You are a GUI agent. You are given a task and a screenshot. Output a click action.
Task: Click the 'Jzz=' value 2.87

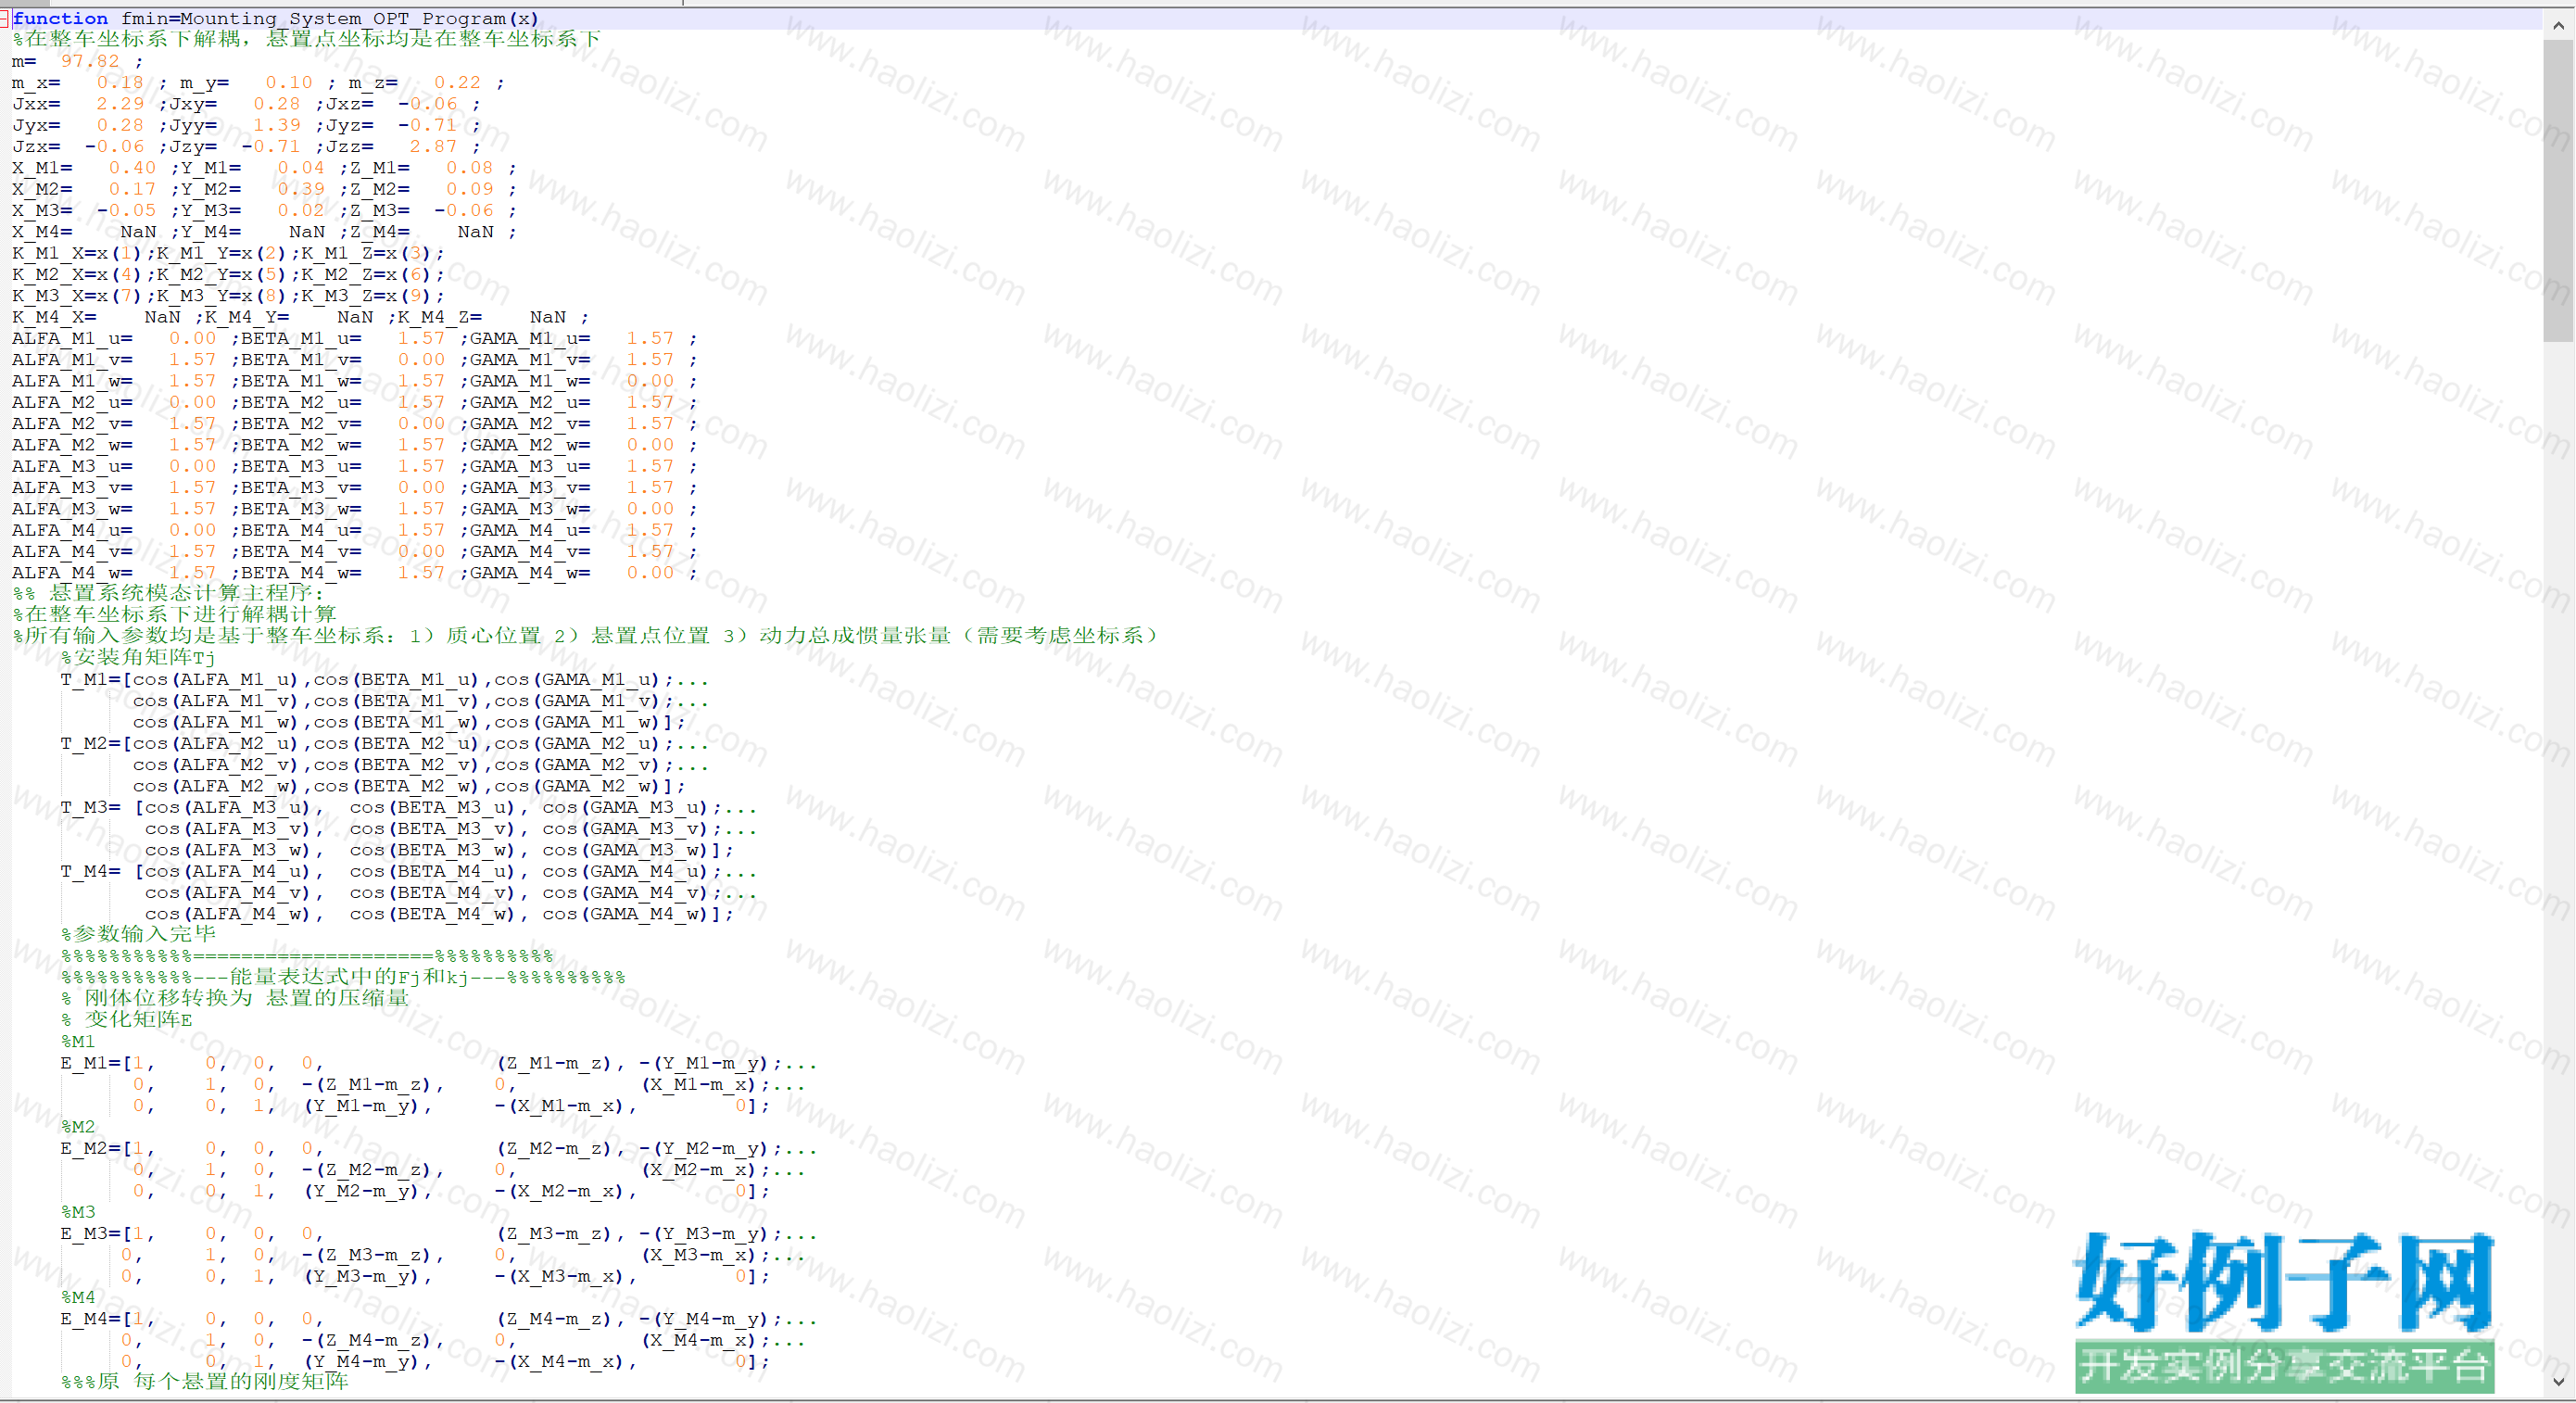[x=433, y=147]
